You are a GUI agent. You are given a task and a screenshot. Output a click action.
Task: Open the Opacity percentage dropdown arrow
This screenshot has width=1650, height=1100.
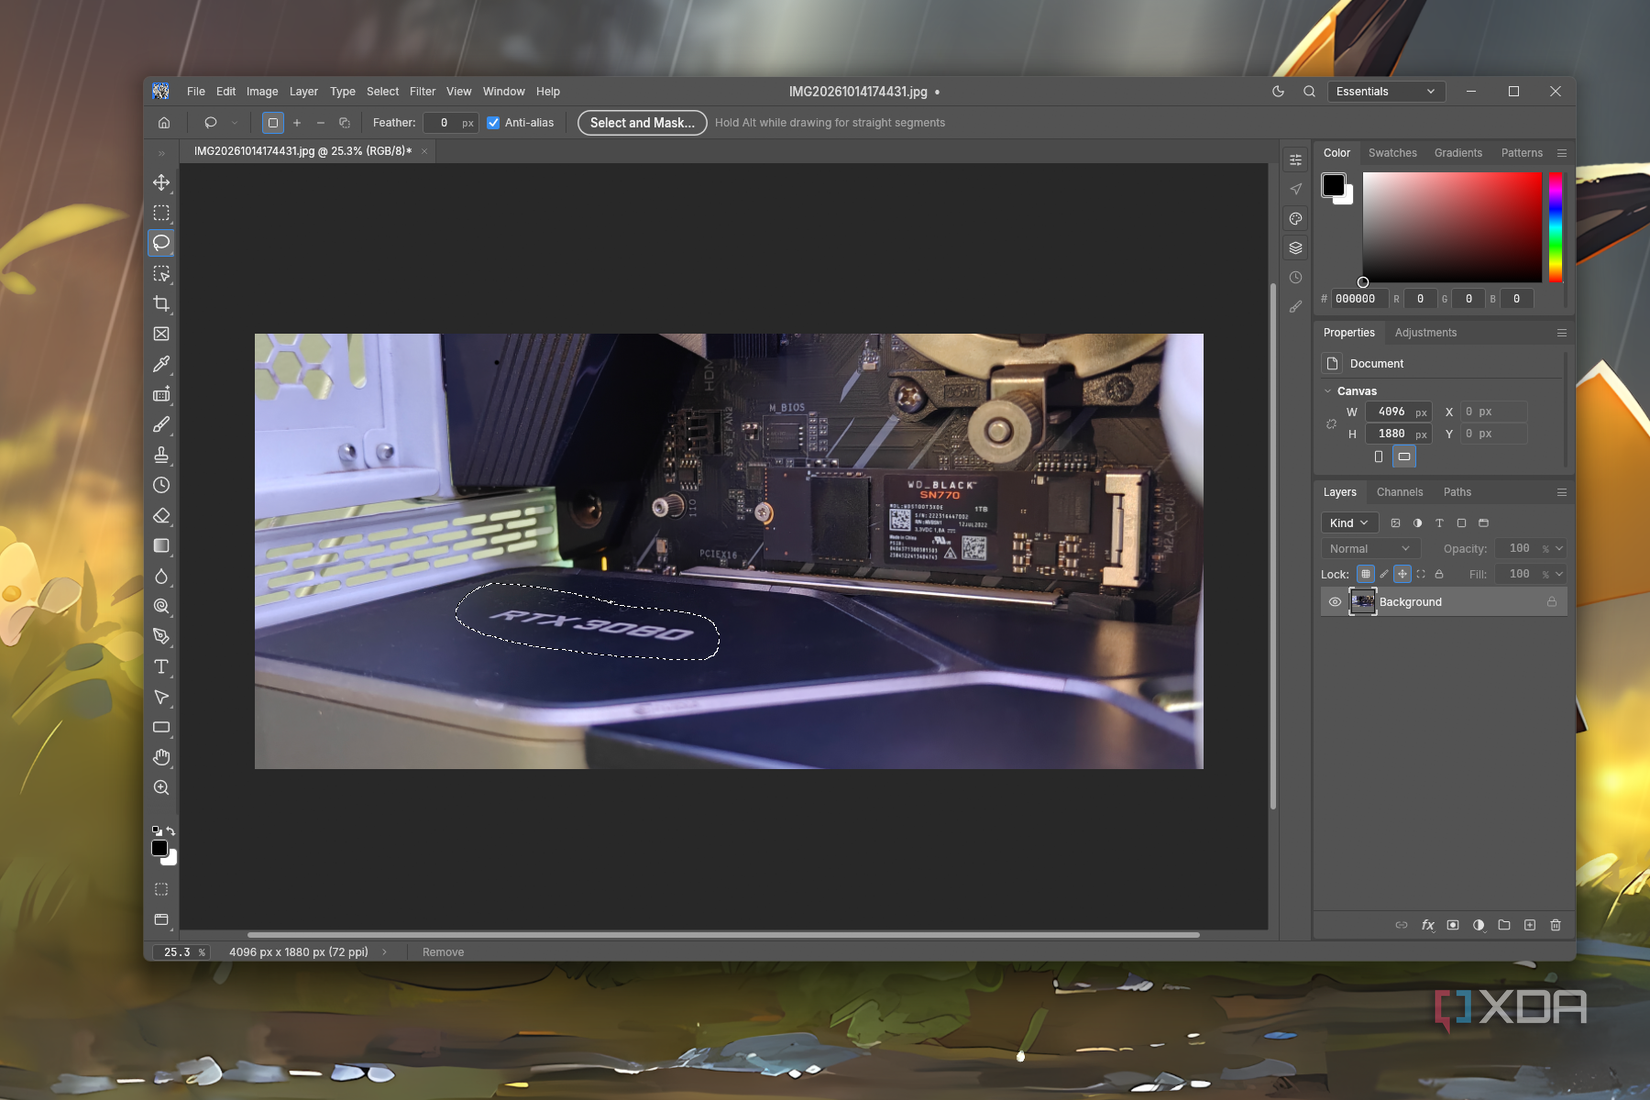(1558, 549)
